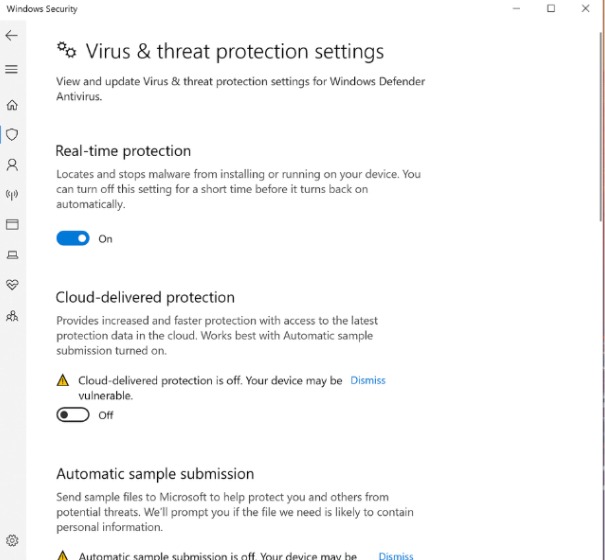Open Account protection from the sidebar
Screen dimensions: 605x560
pos(12,164)
